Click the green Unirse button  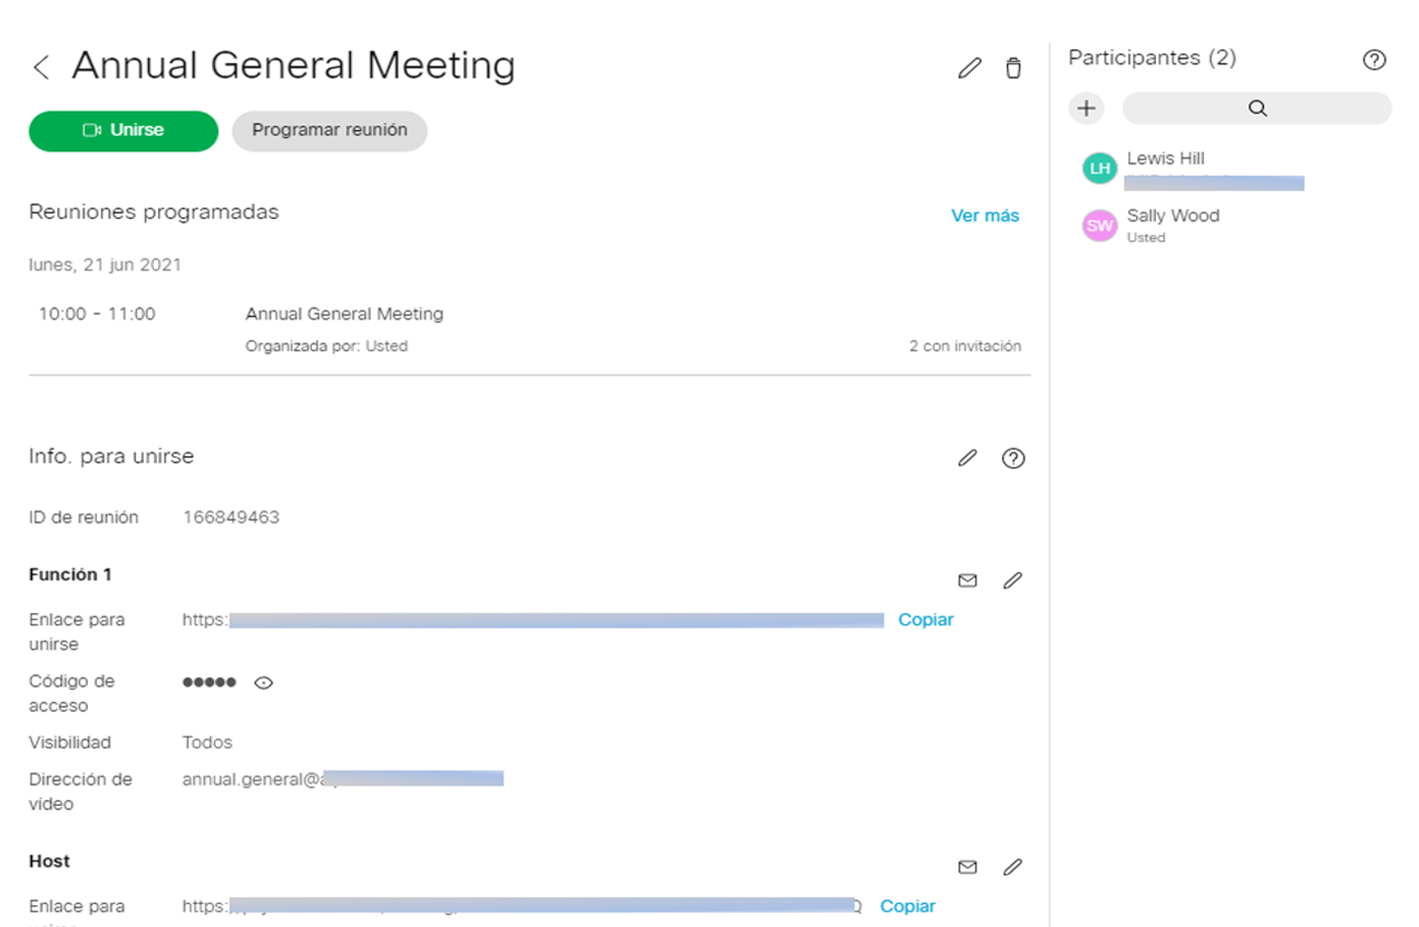pyautogui.click(x=123, y=131)
